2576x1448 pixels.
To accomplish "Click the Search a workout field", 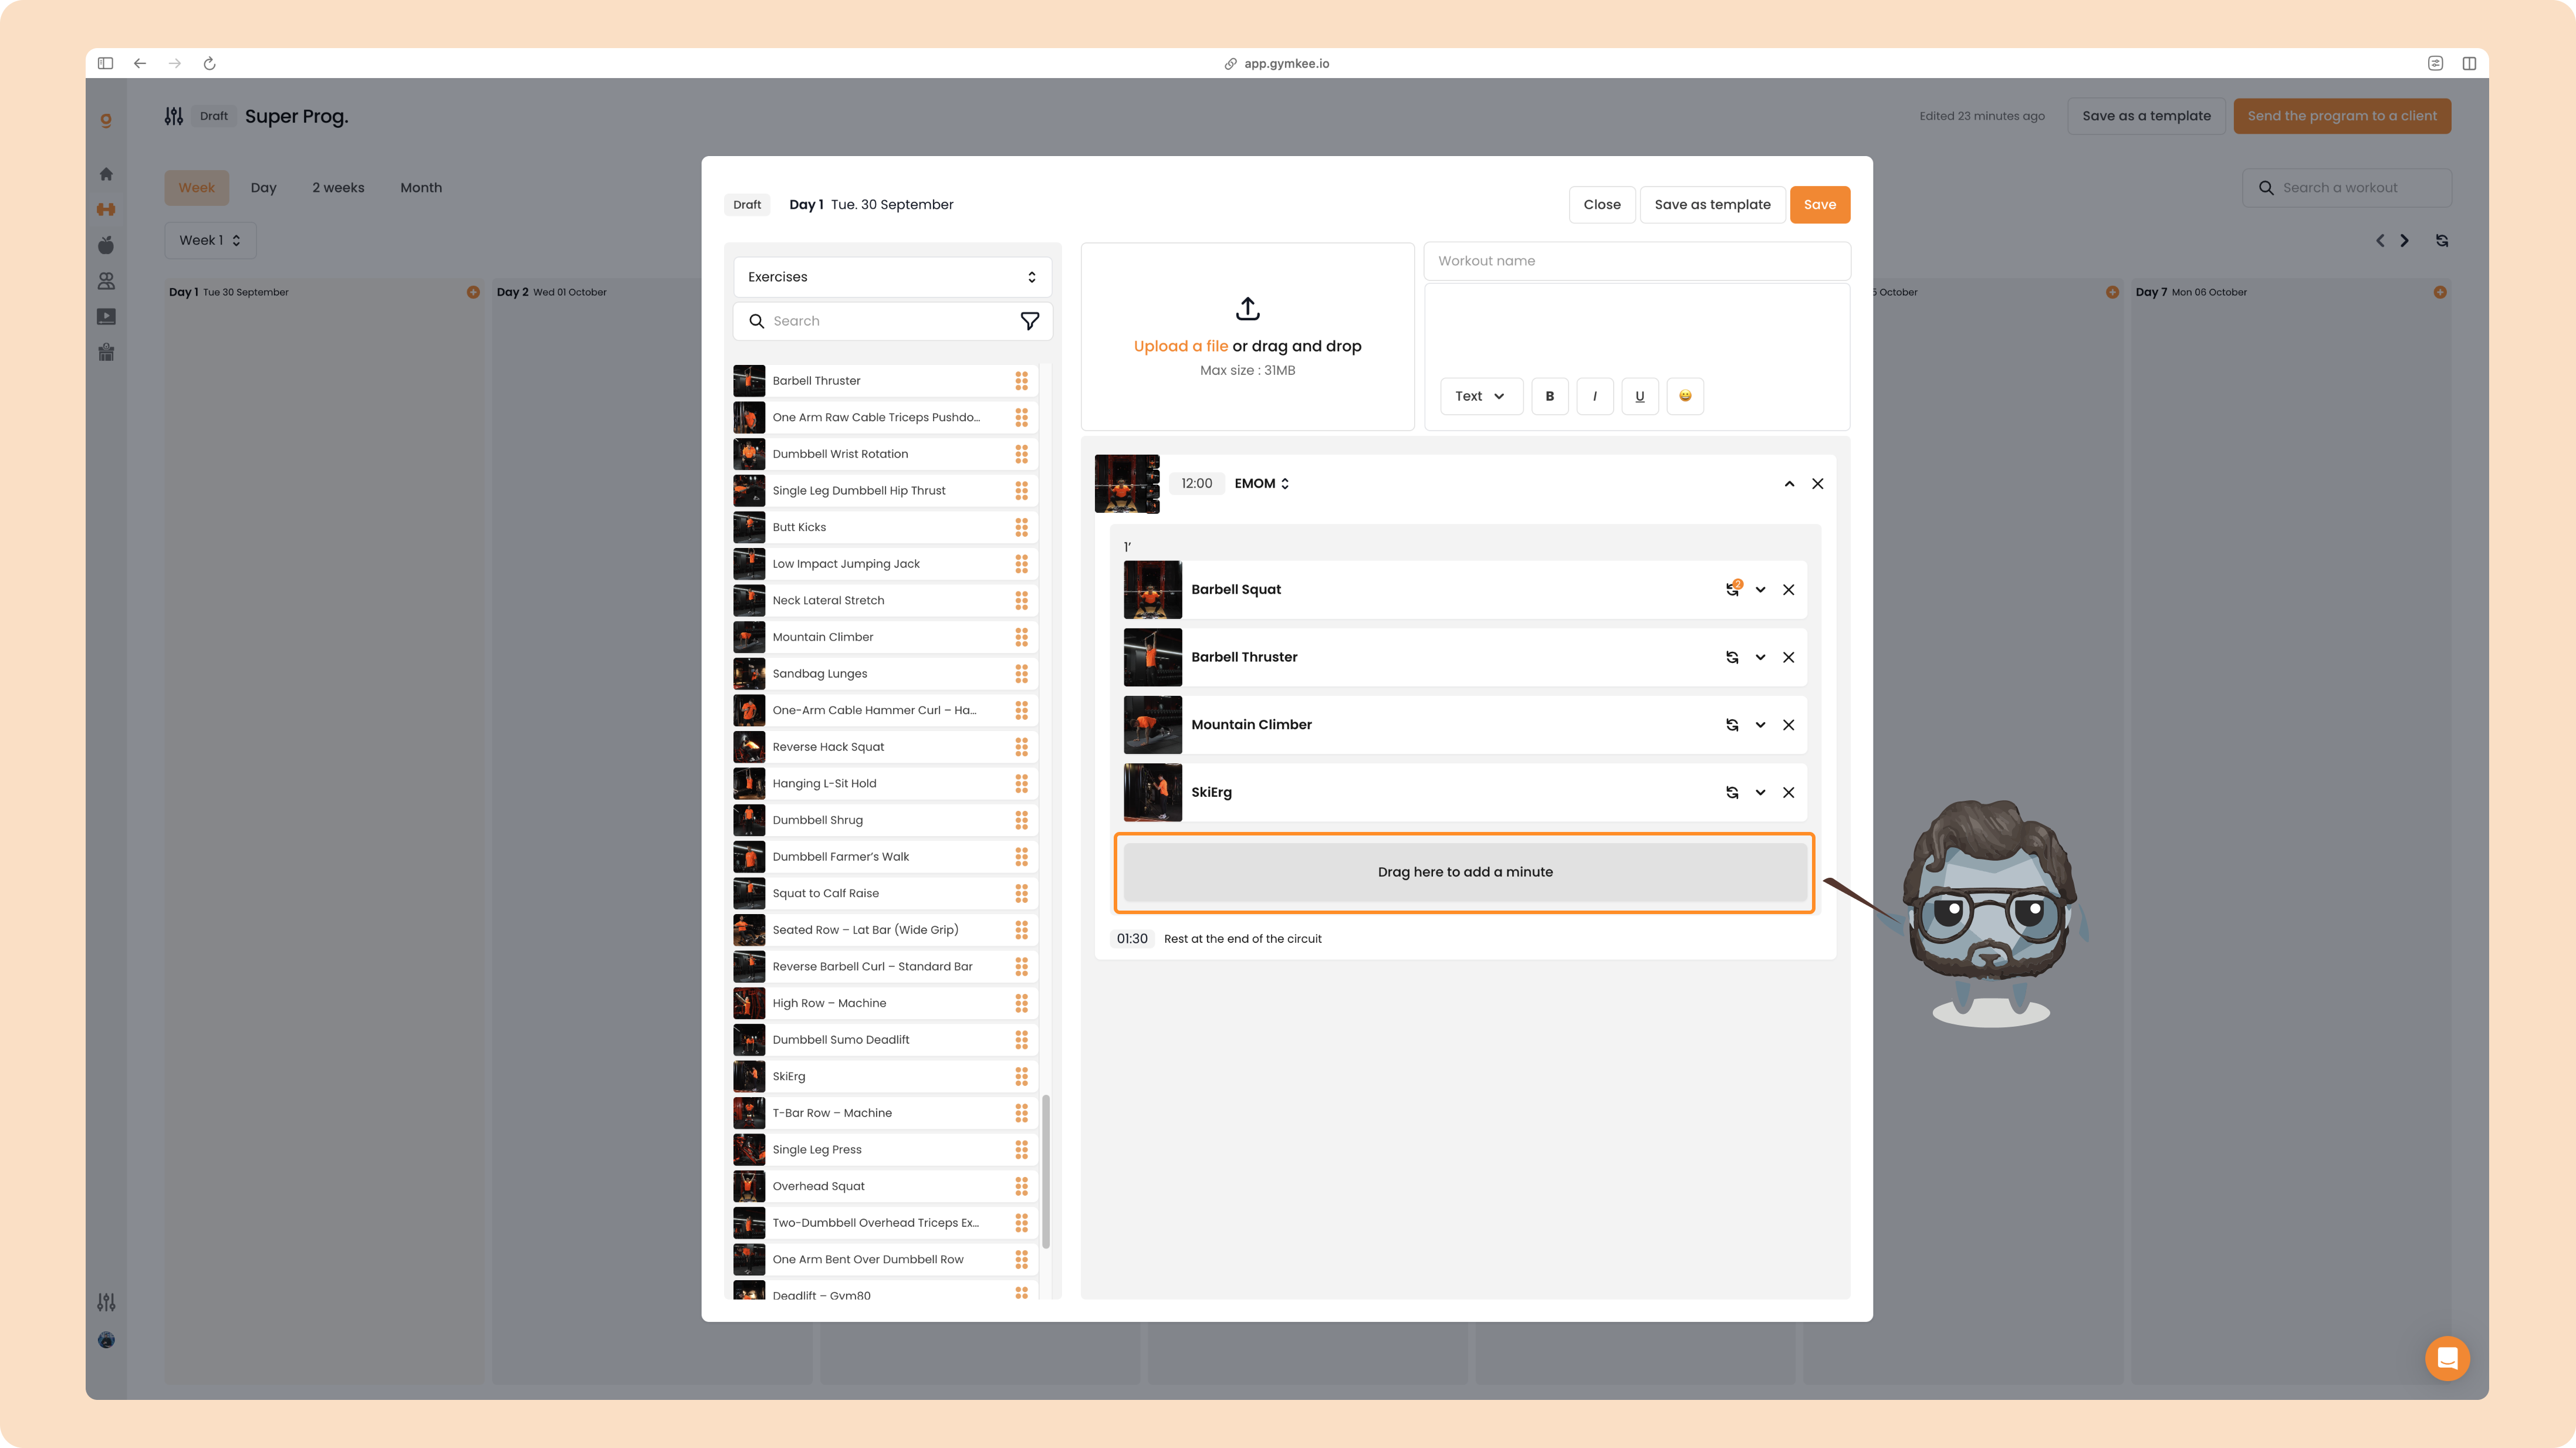I will [x=2346, y=187].
